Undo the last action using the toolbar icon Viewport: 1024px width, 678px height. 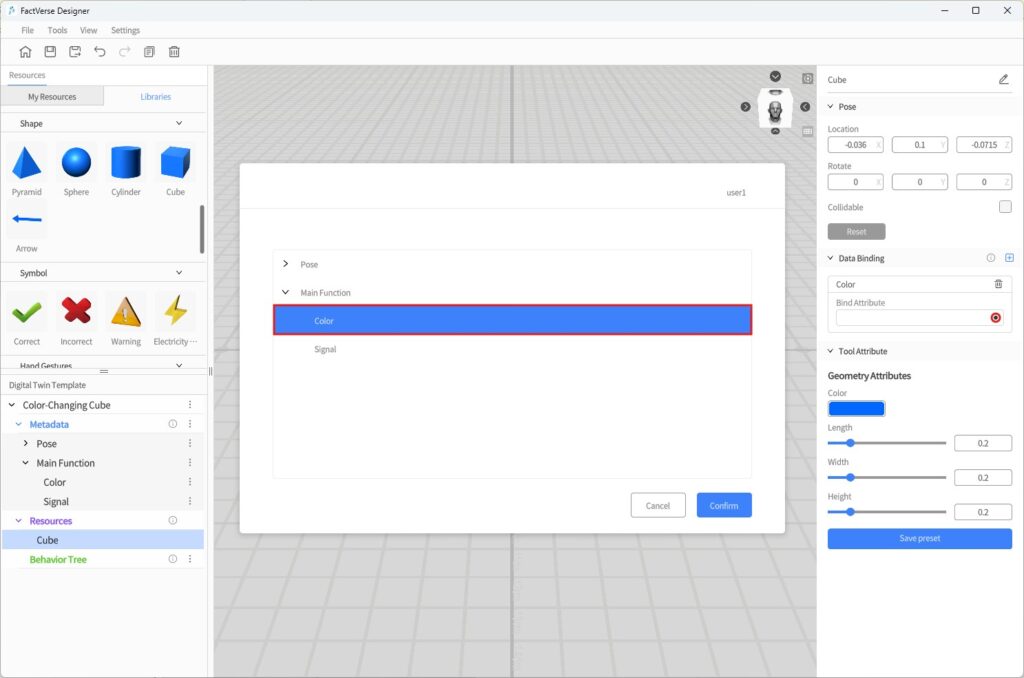coord(100,51)
